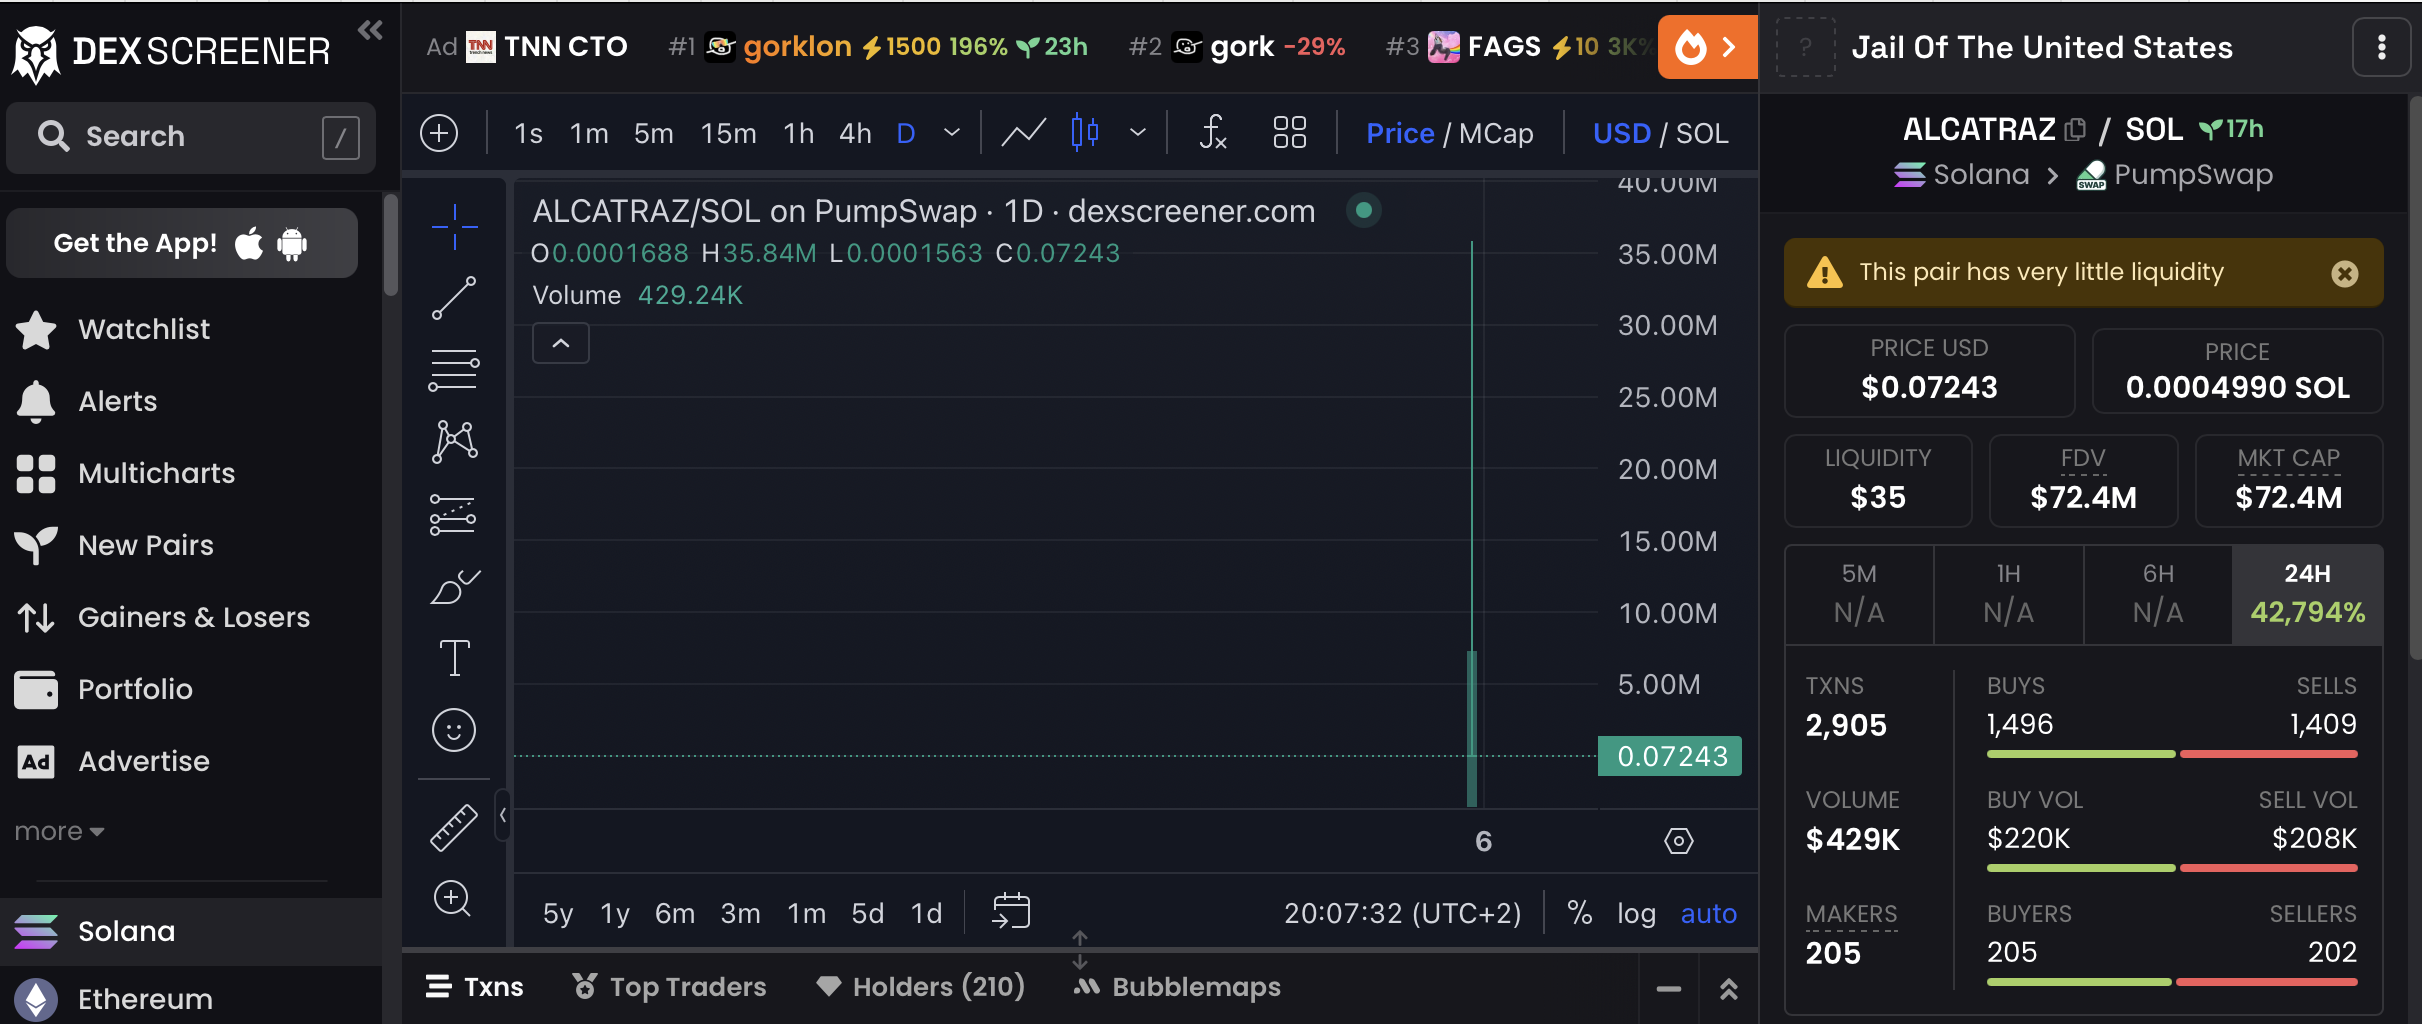Screen dimensions: 2422x1024
Task: Open Gainers & Losers arrows icon
Action: (36, 618)
